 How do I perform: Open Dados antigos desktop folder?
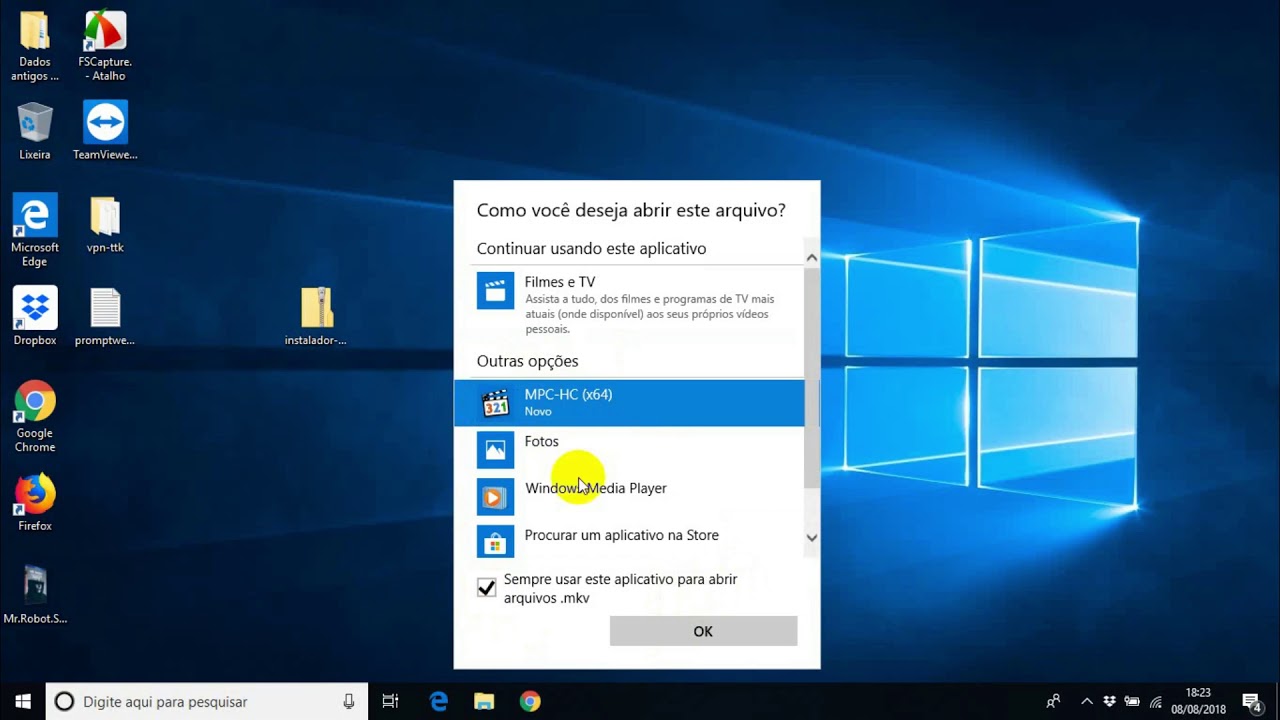coord(35,46)
